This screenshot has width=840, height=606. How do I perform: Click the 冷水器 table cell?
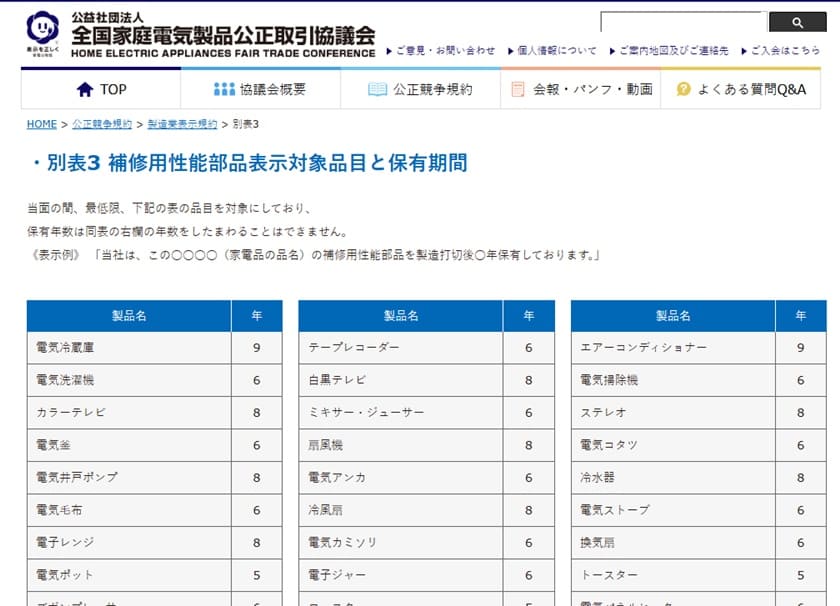coord(673,477)
